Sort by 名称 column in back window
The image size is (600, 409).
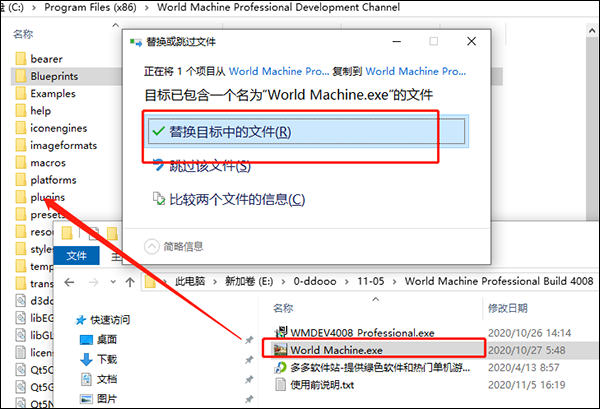[x=23, y=34]
